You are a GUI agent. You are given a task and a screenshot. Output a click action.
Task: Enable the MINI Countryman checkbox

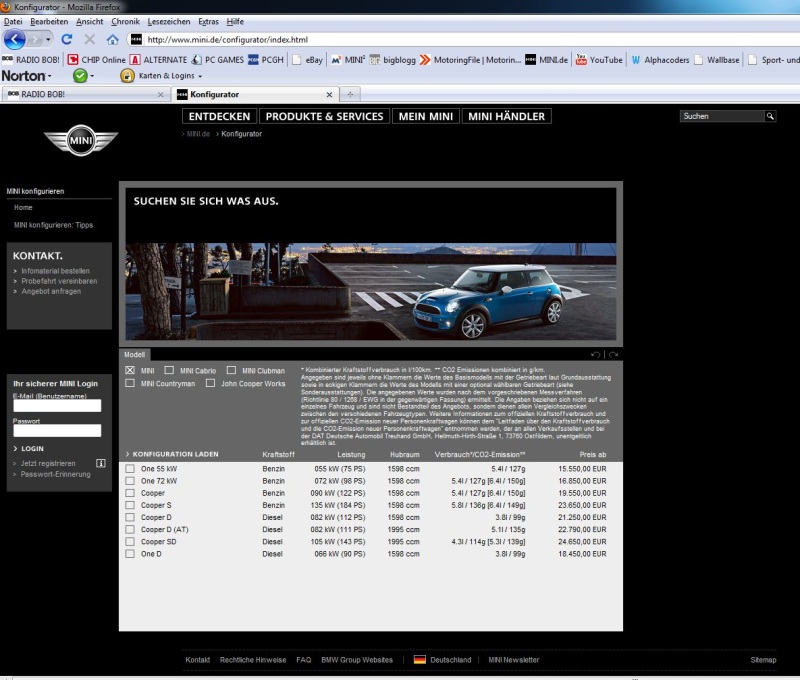point(130,383)
